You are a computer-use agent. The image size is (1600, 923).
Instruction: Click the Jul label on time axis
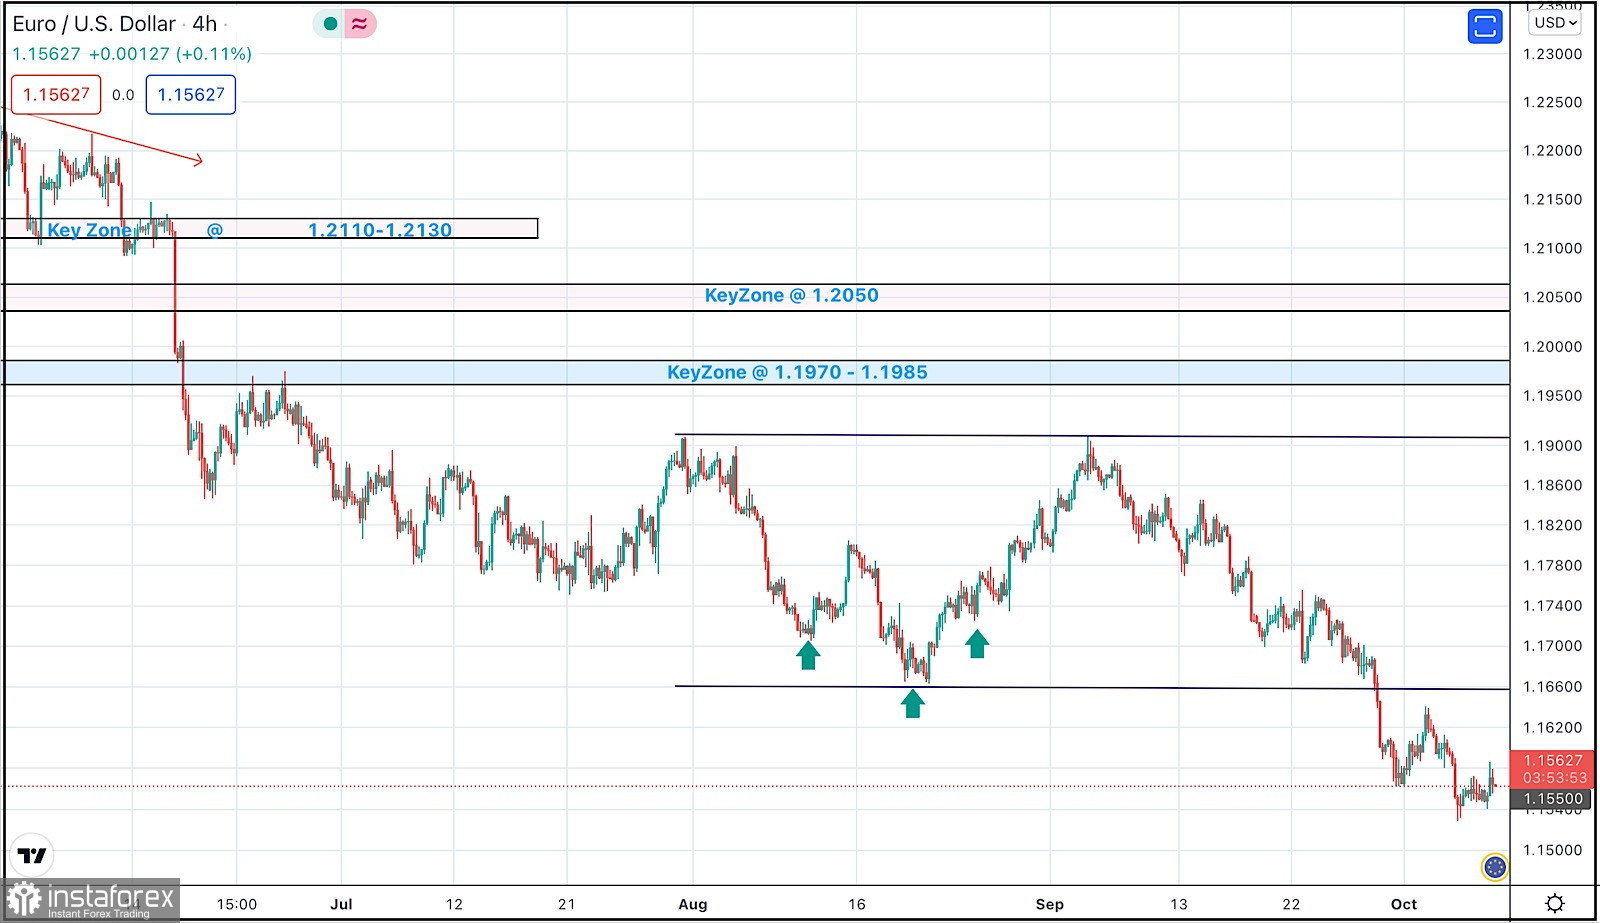coord(341,904)
